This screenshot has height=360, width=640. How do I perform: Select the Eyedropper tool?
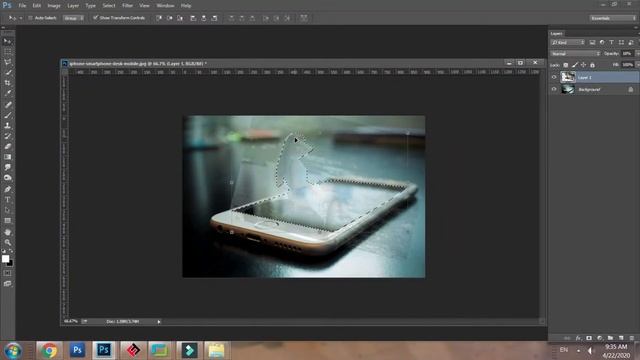(x=7, y=93)
